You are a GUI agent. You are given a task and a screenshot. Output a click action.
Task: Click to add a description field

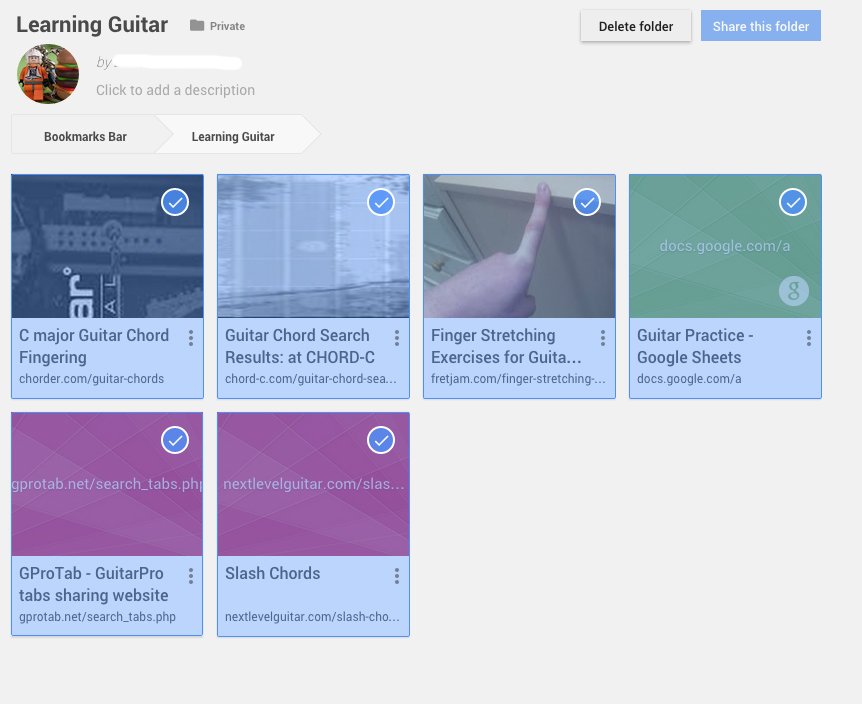pos(175,90)
